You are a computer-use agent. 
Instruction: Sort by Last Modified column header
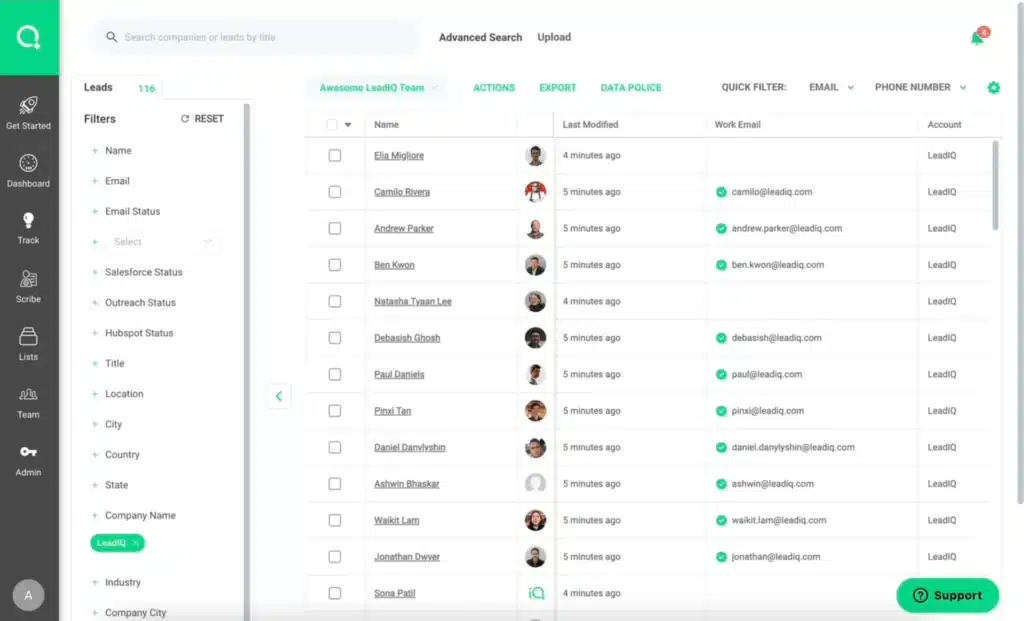(x=590, y=124)
